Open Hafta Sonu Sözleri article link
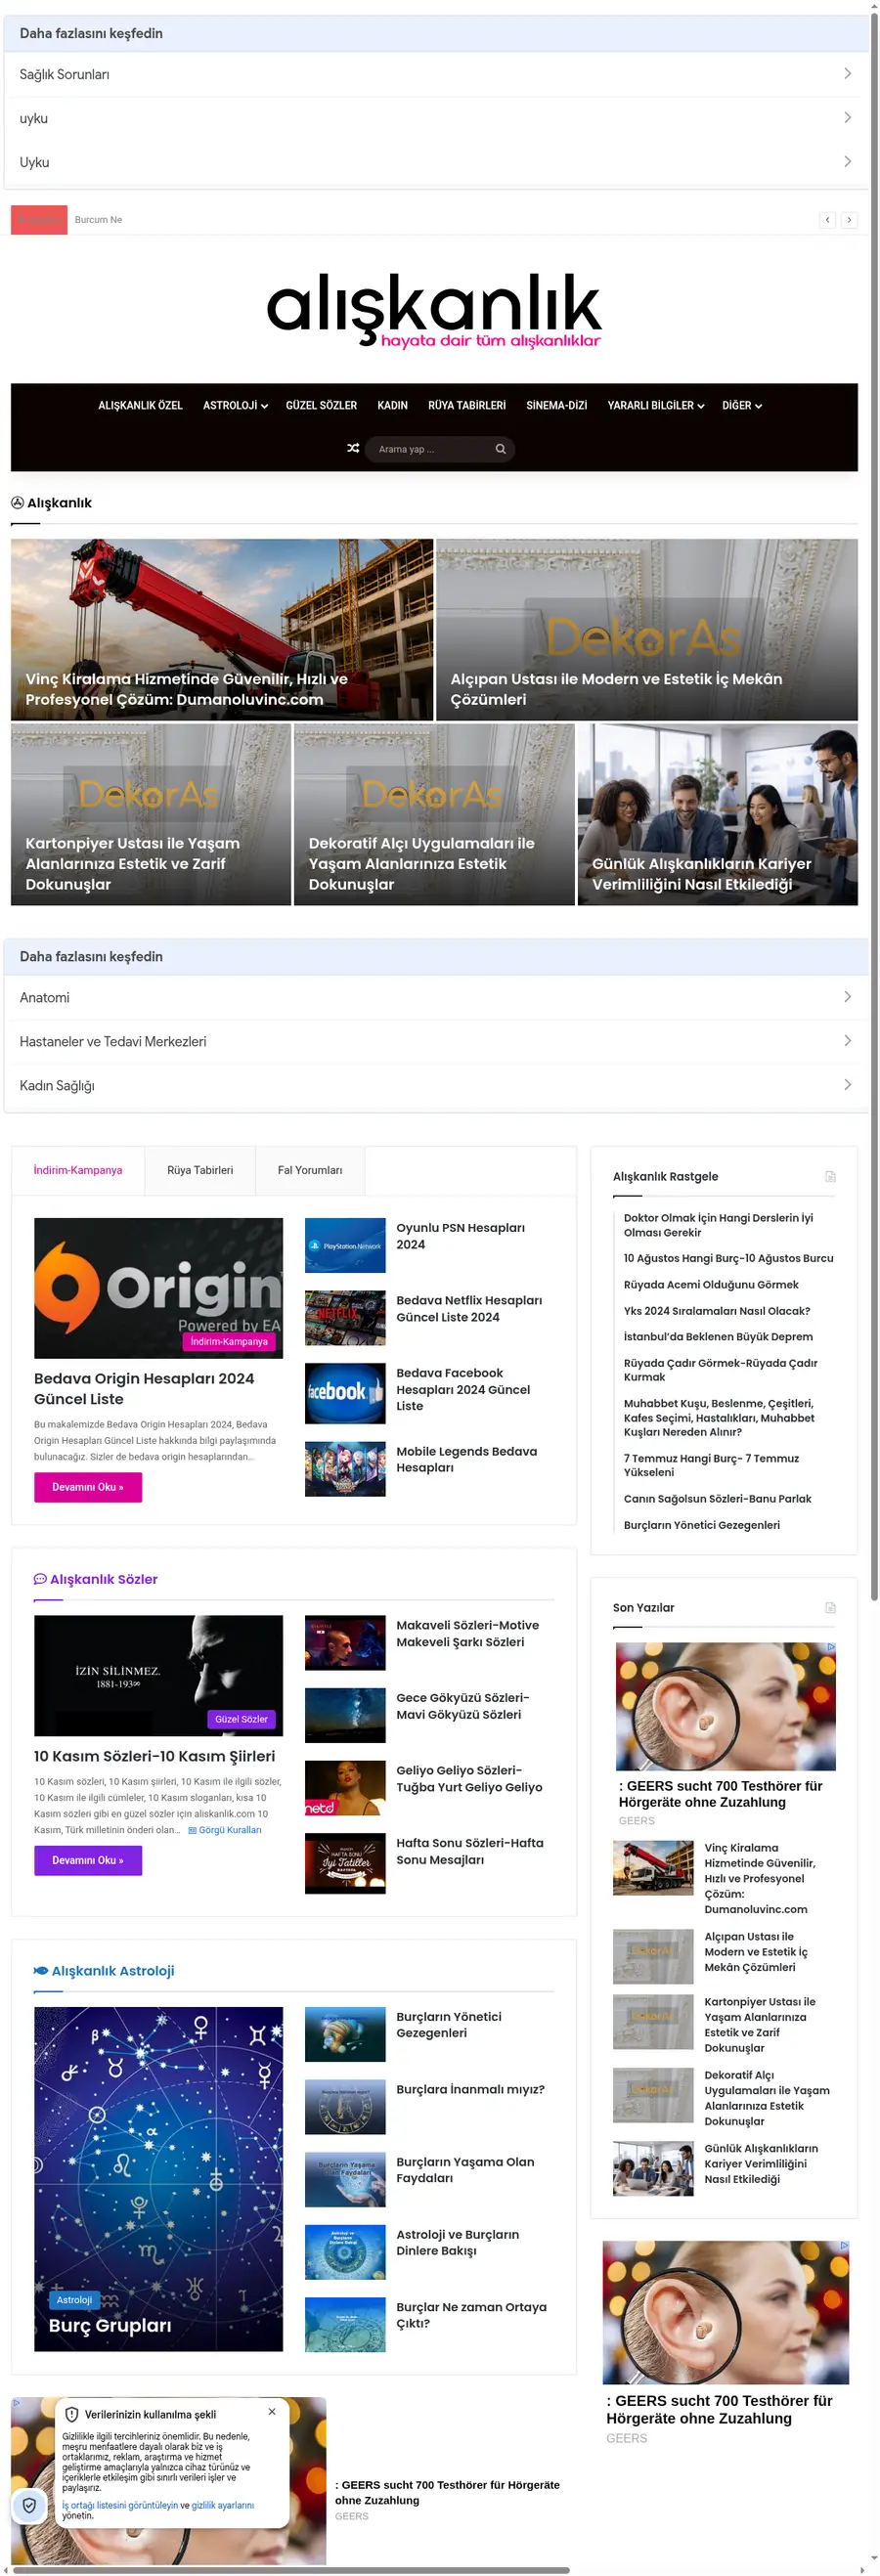The width and height of the screenshot is (880, 2576). click(x=470, y=1851)
